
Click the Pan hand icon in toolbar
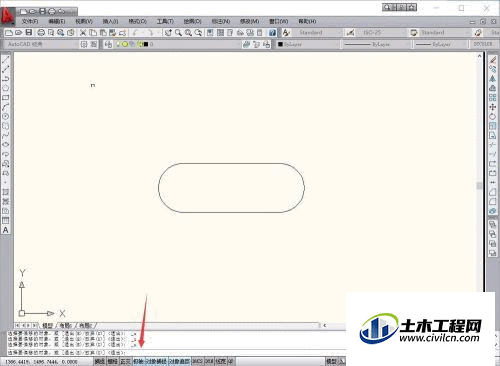169,32
